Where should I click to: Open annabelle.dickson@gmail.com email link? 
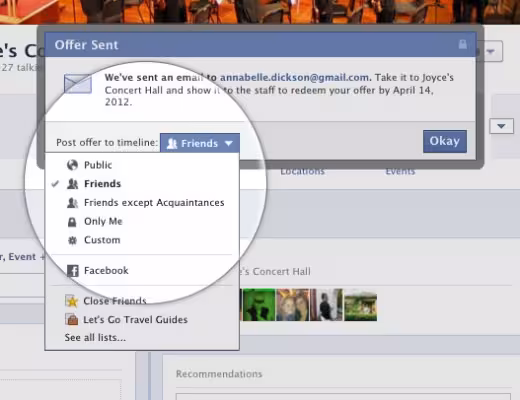pos(294,78)
